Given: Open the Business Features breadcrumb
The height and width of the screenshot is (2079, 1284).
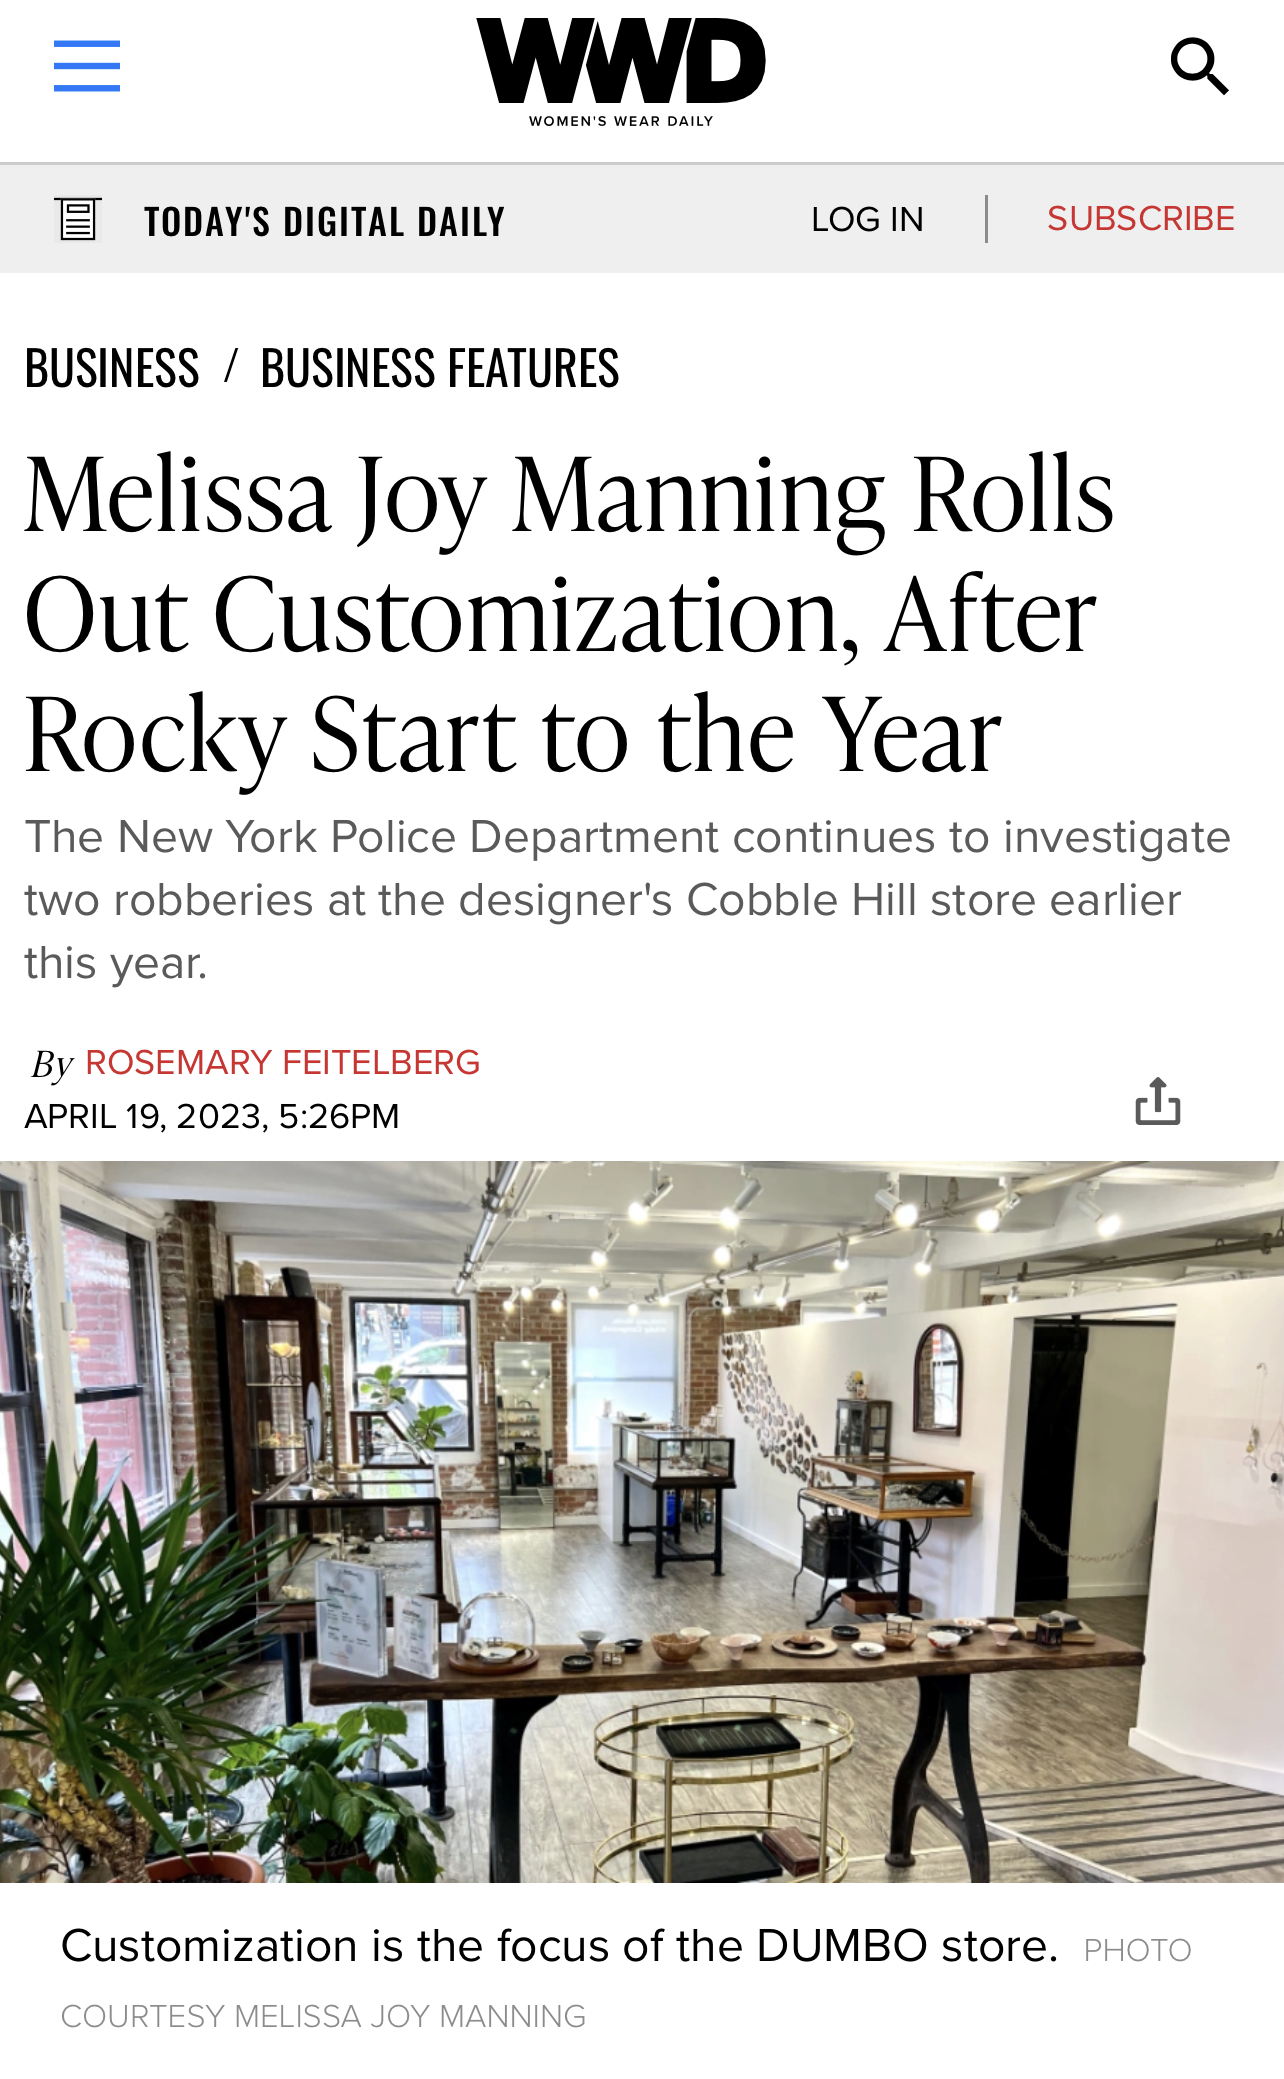Looking at the screenshot, I should click(x=440, y=368).
